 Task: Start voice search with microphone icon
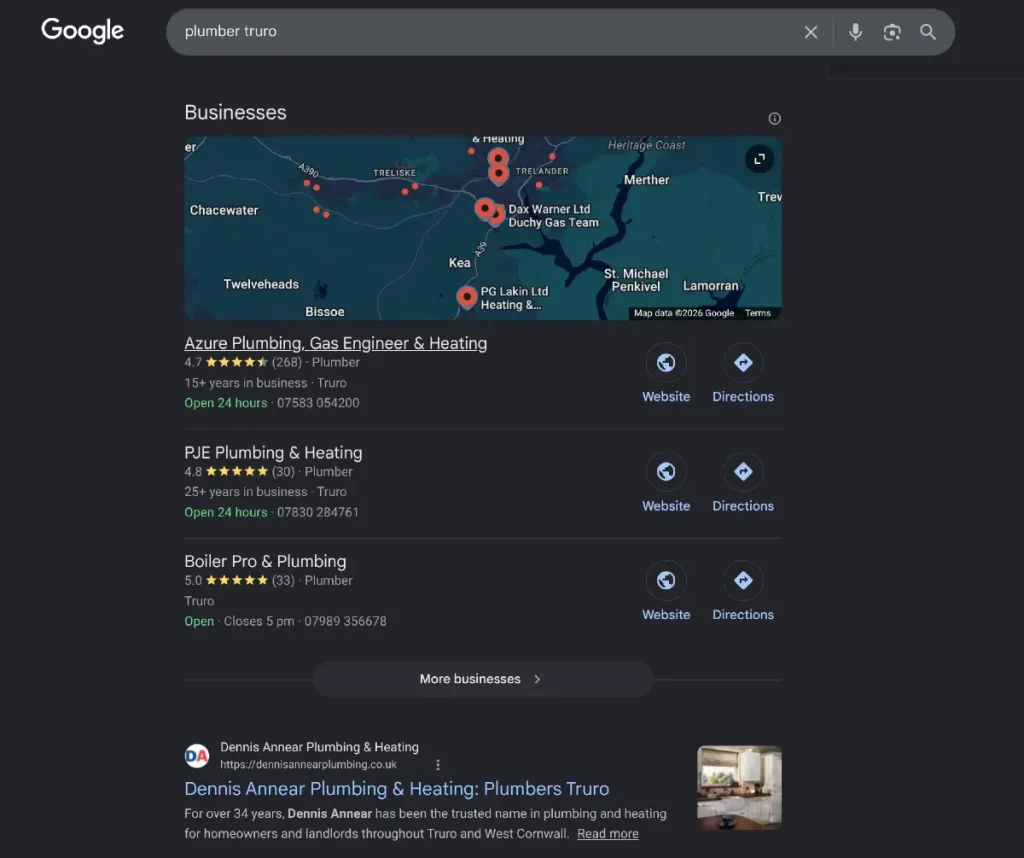coord(855,32)
